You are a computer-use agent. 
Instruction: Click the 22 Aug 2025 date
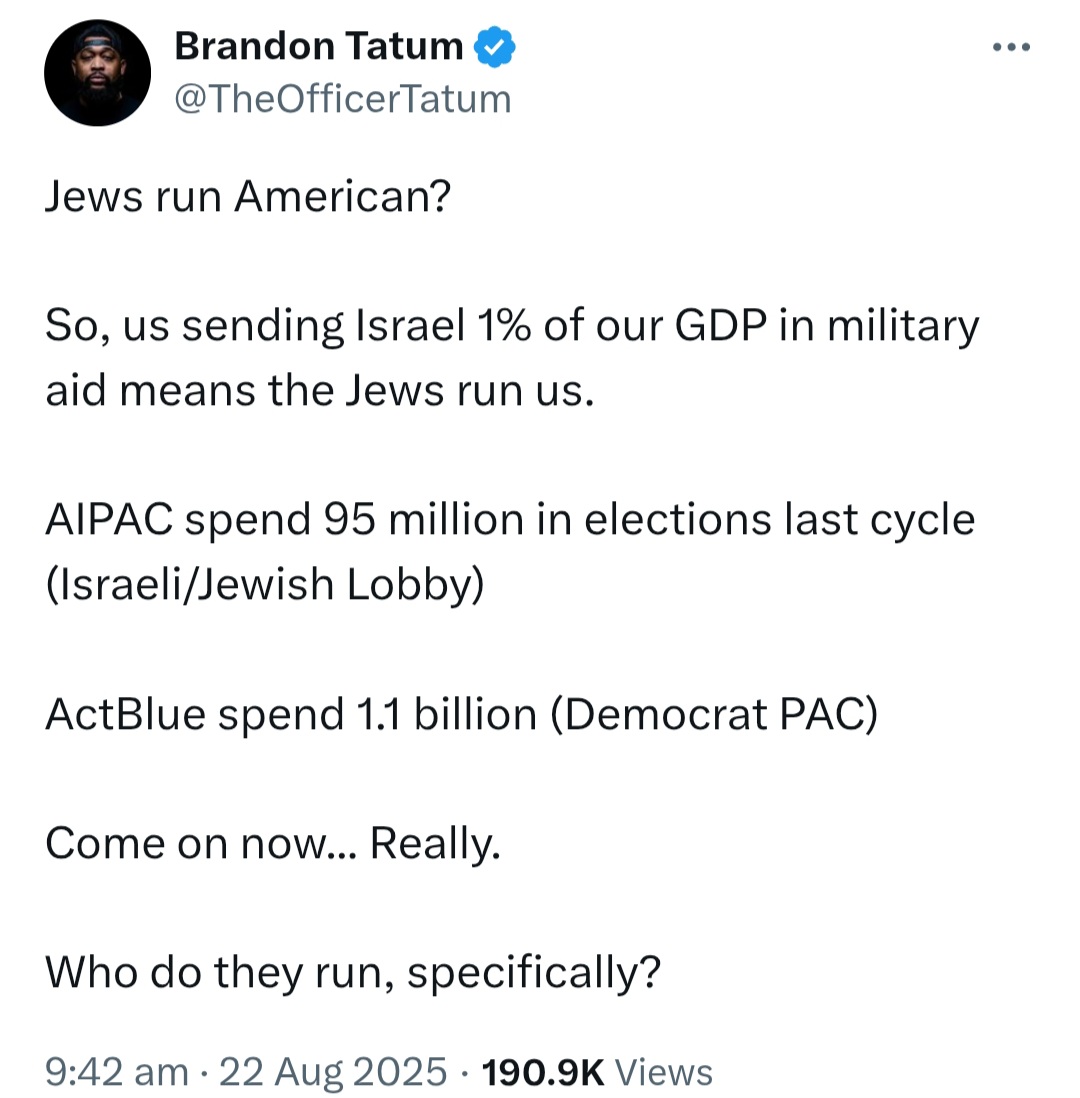332,1071
